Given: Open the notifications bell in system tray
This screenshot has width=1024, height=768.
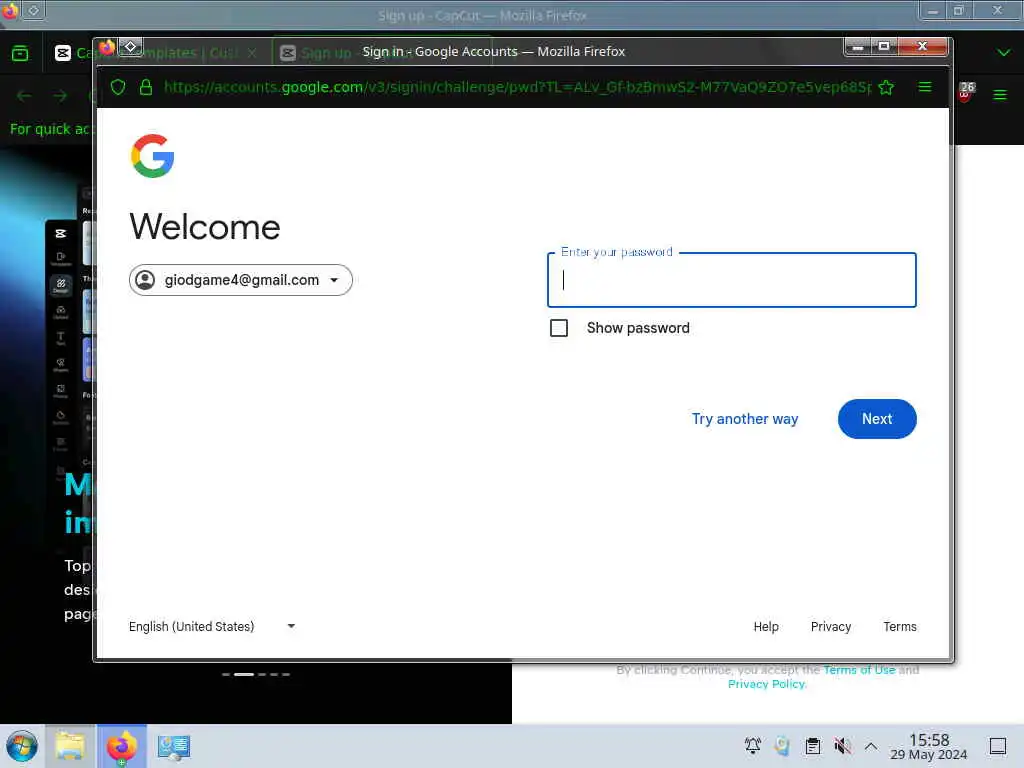Looking at the screenshot, I should (752, 746).
